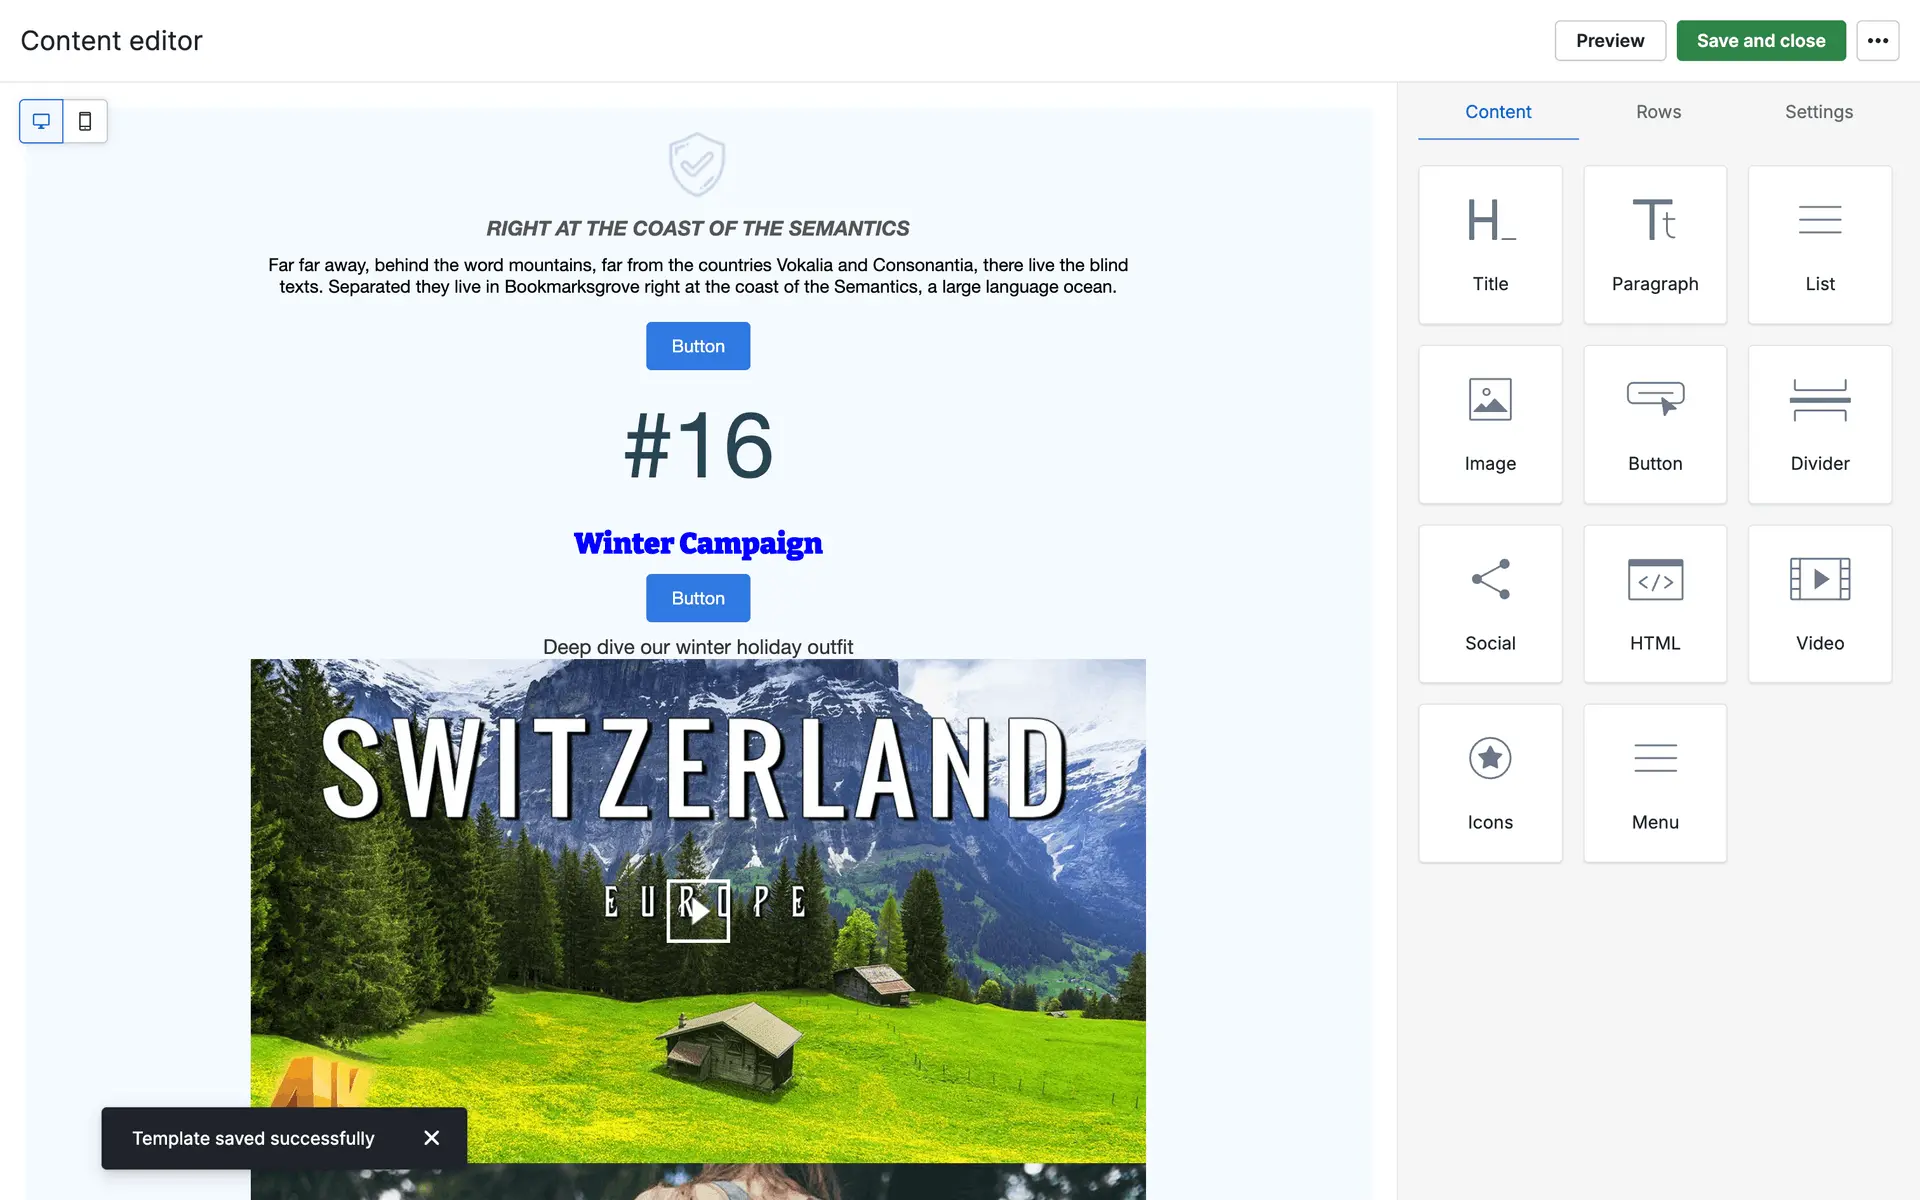The width and height of the screenshot is (1920, 1200).
Task: Pick the Video content block
Action: [1819, 604]
